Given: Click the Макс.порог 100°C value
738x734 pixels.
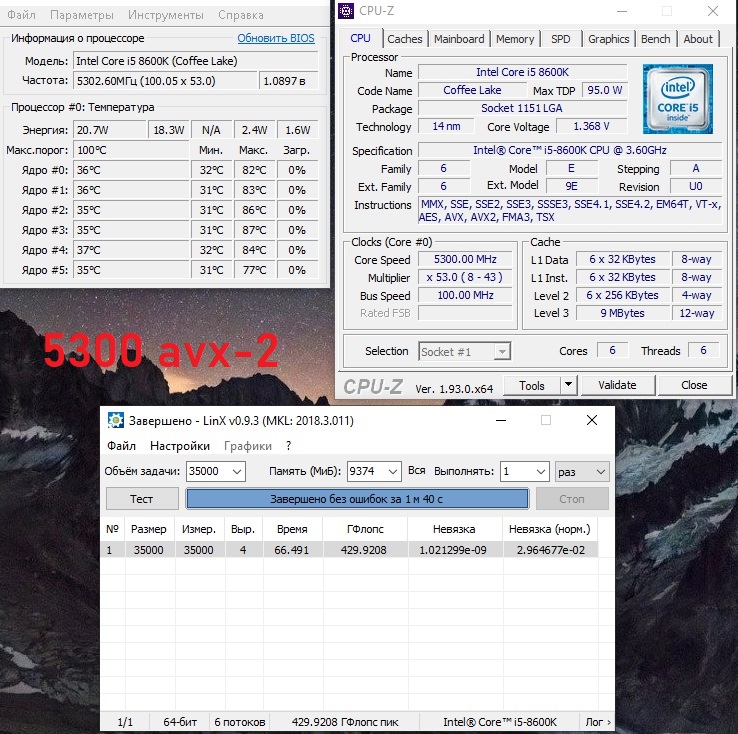Looking at the screenshot, I should (x=131, y=151).
